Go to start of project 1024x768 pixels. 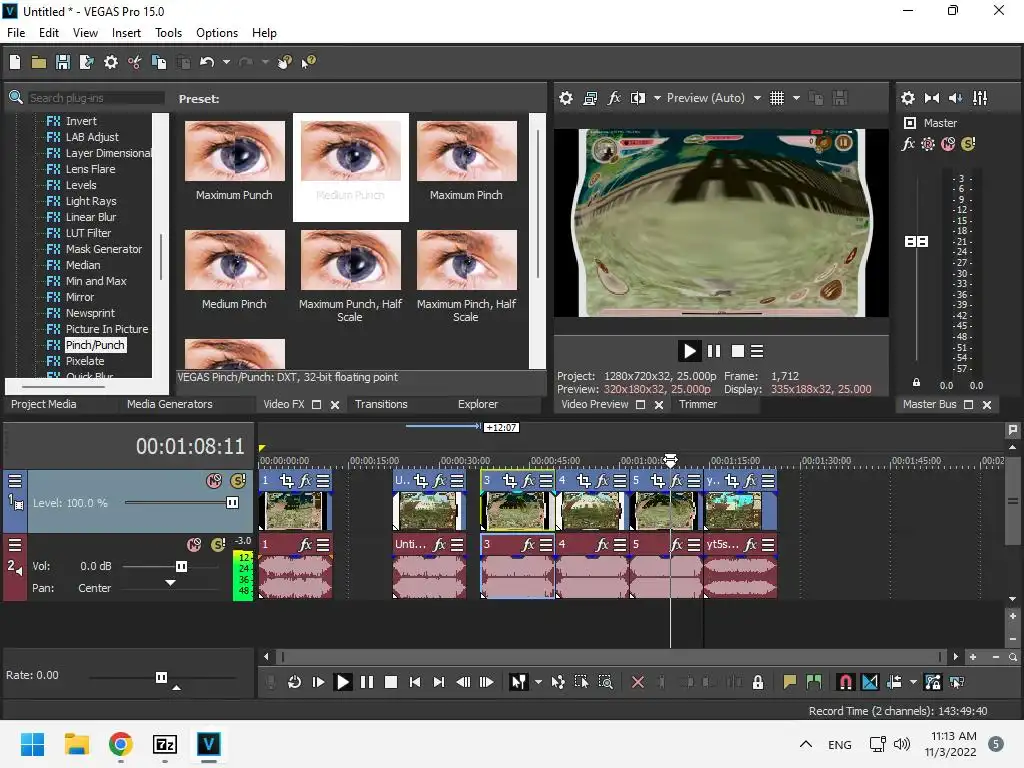[x=415, y=682]
